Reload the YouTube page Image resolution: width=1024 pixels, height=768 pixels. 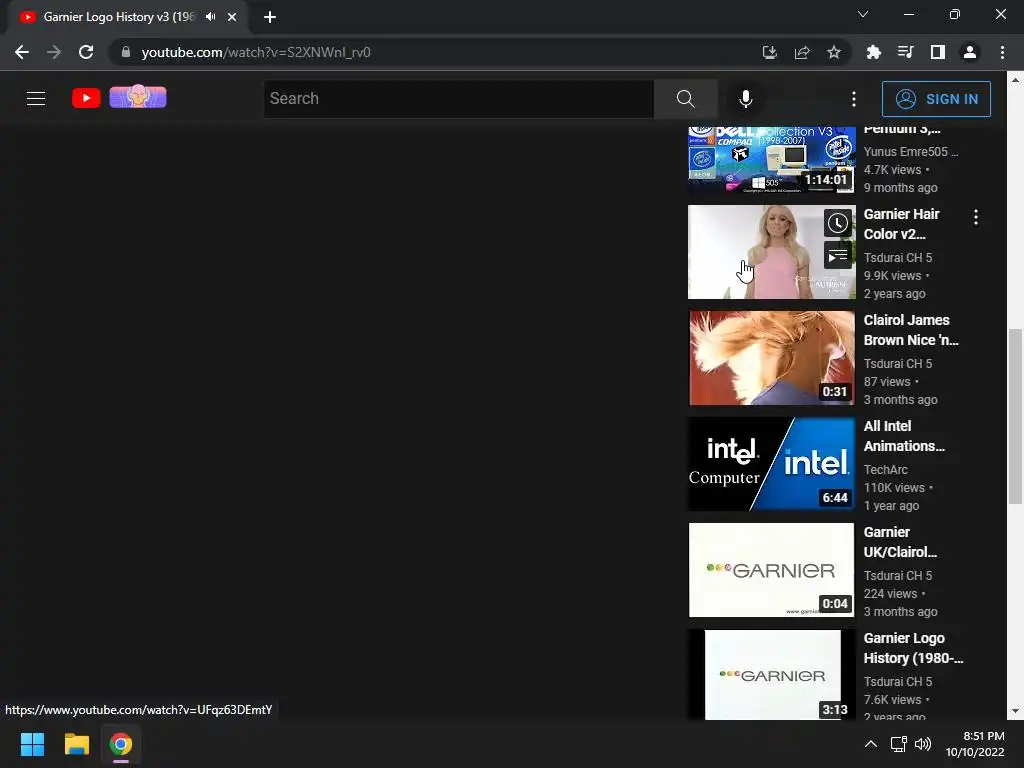[86, 52]
